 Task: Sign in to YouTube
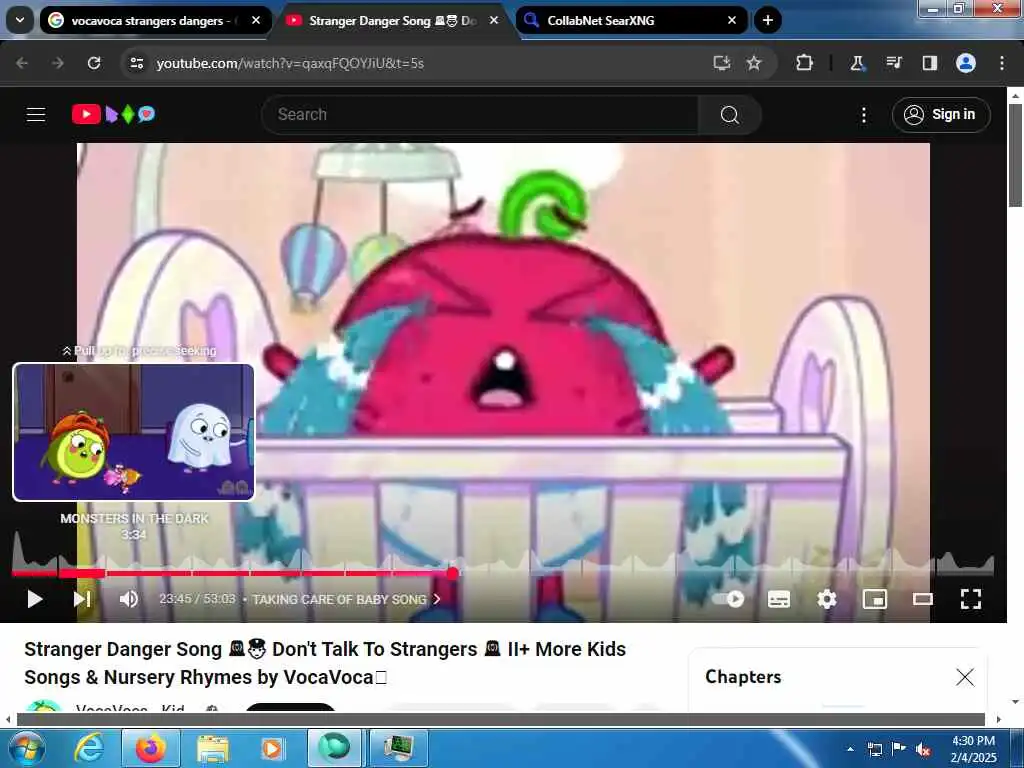(940, 114)
